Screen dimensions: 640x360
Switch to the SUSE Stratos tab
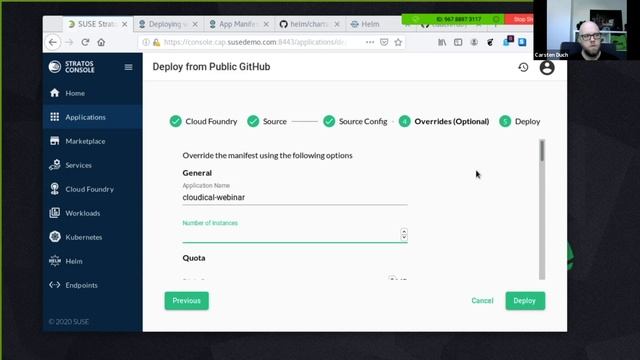(x=97, y=24)
